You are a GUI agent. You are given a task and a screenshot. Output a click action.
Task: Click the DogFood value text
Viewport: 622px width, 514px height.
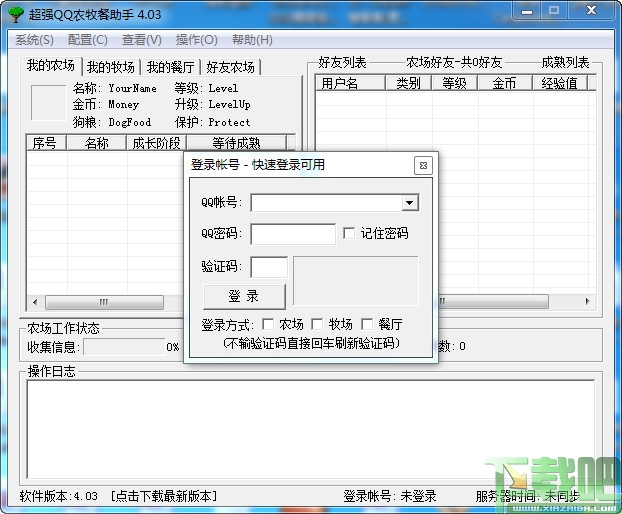(130, 122)
